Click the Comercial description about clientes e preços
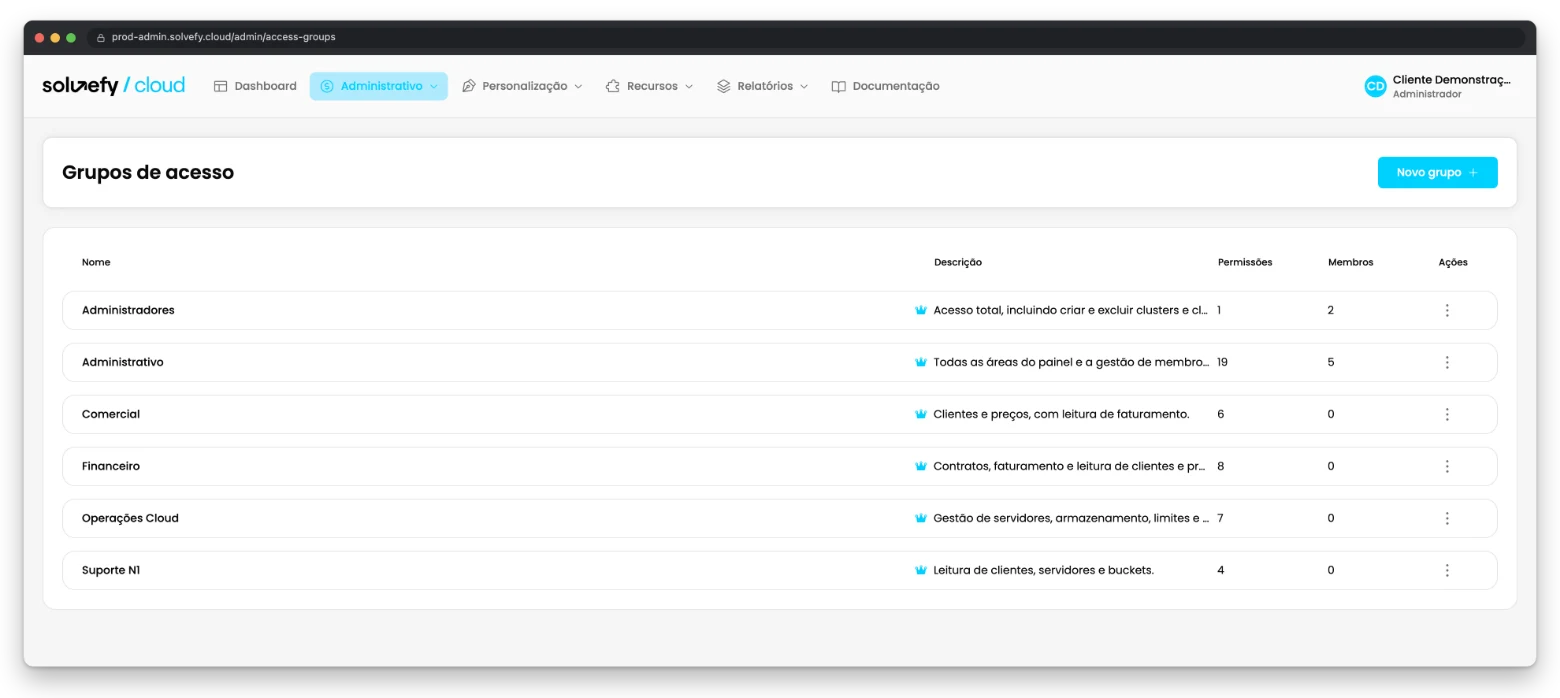This screenshot has height=698, width=1560. pos(1061,414)
